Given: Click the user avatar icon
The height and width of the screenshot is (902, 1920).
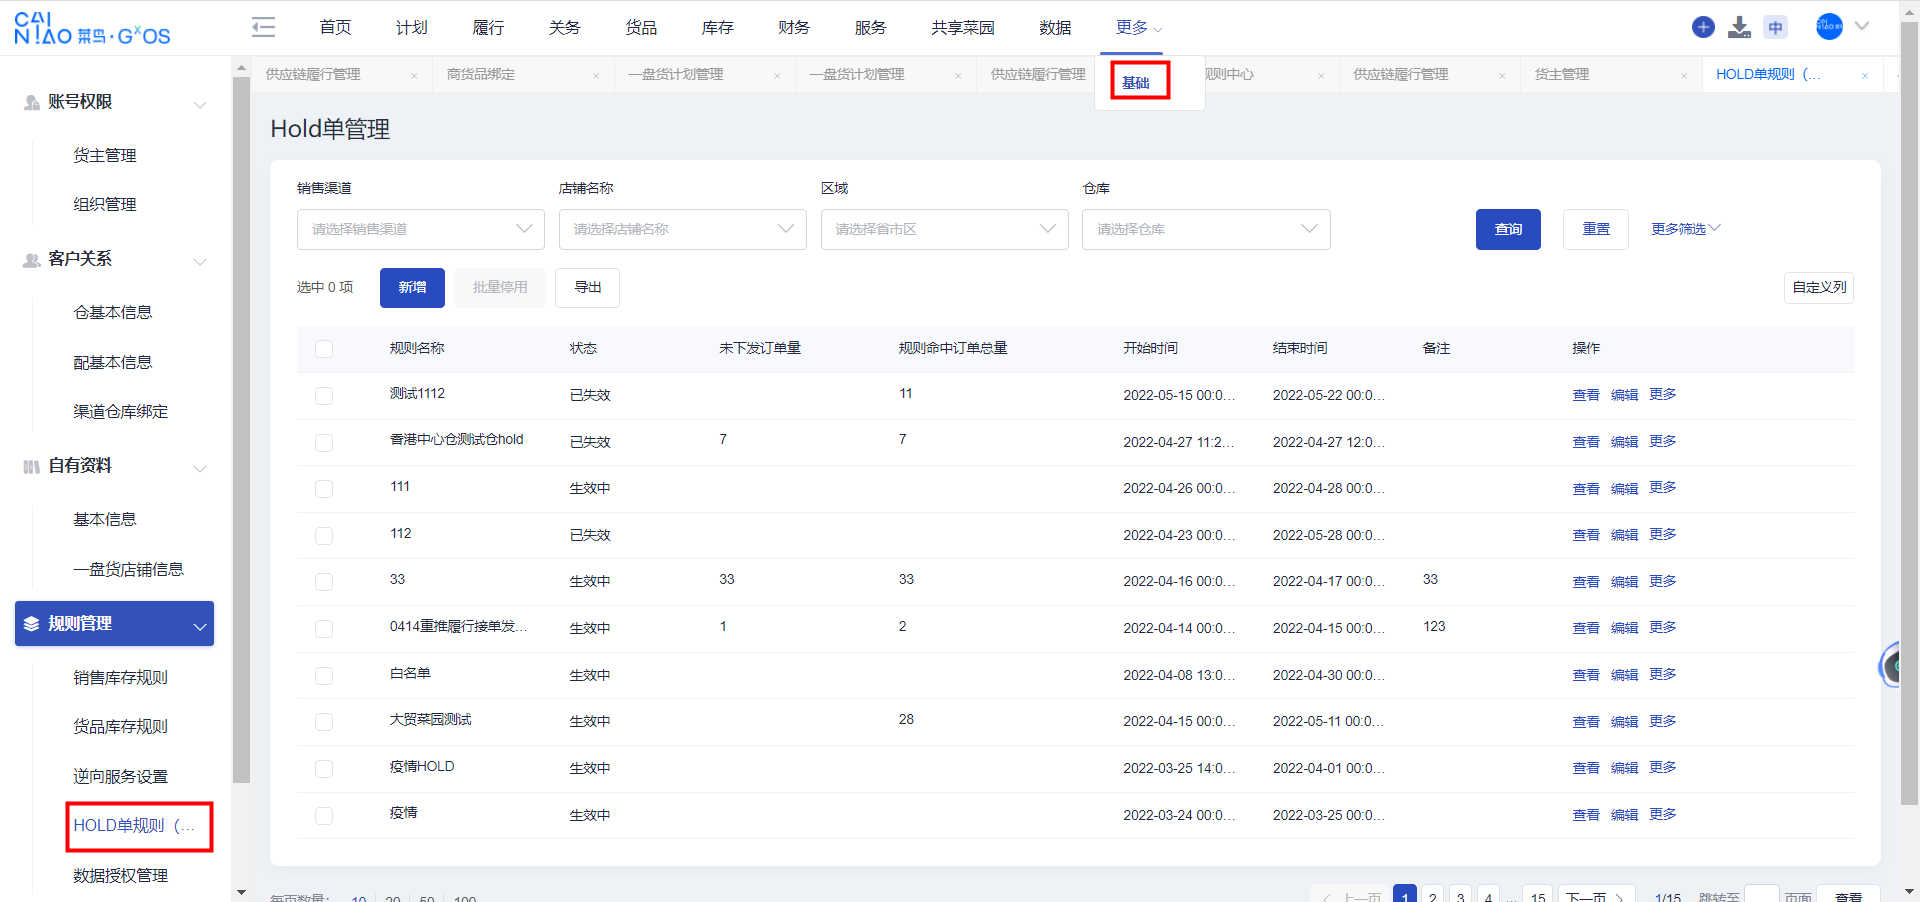Looking at the screenshot, I should pos(1829,27).
